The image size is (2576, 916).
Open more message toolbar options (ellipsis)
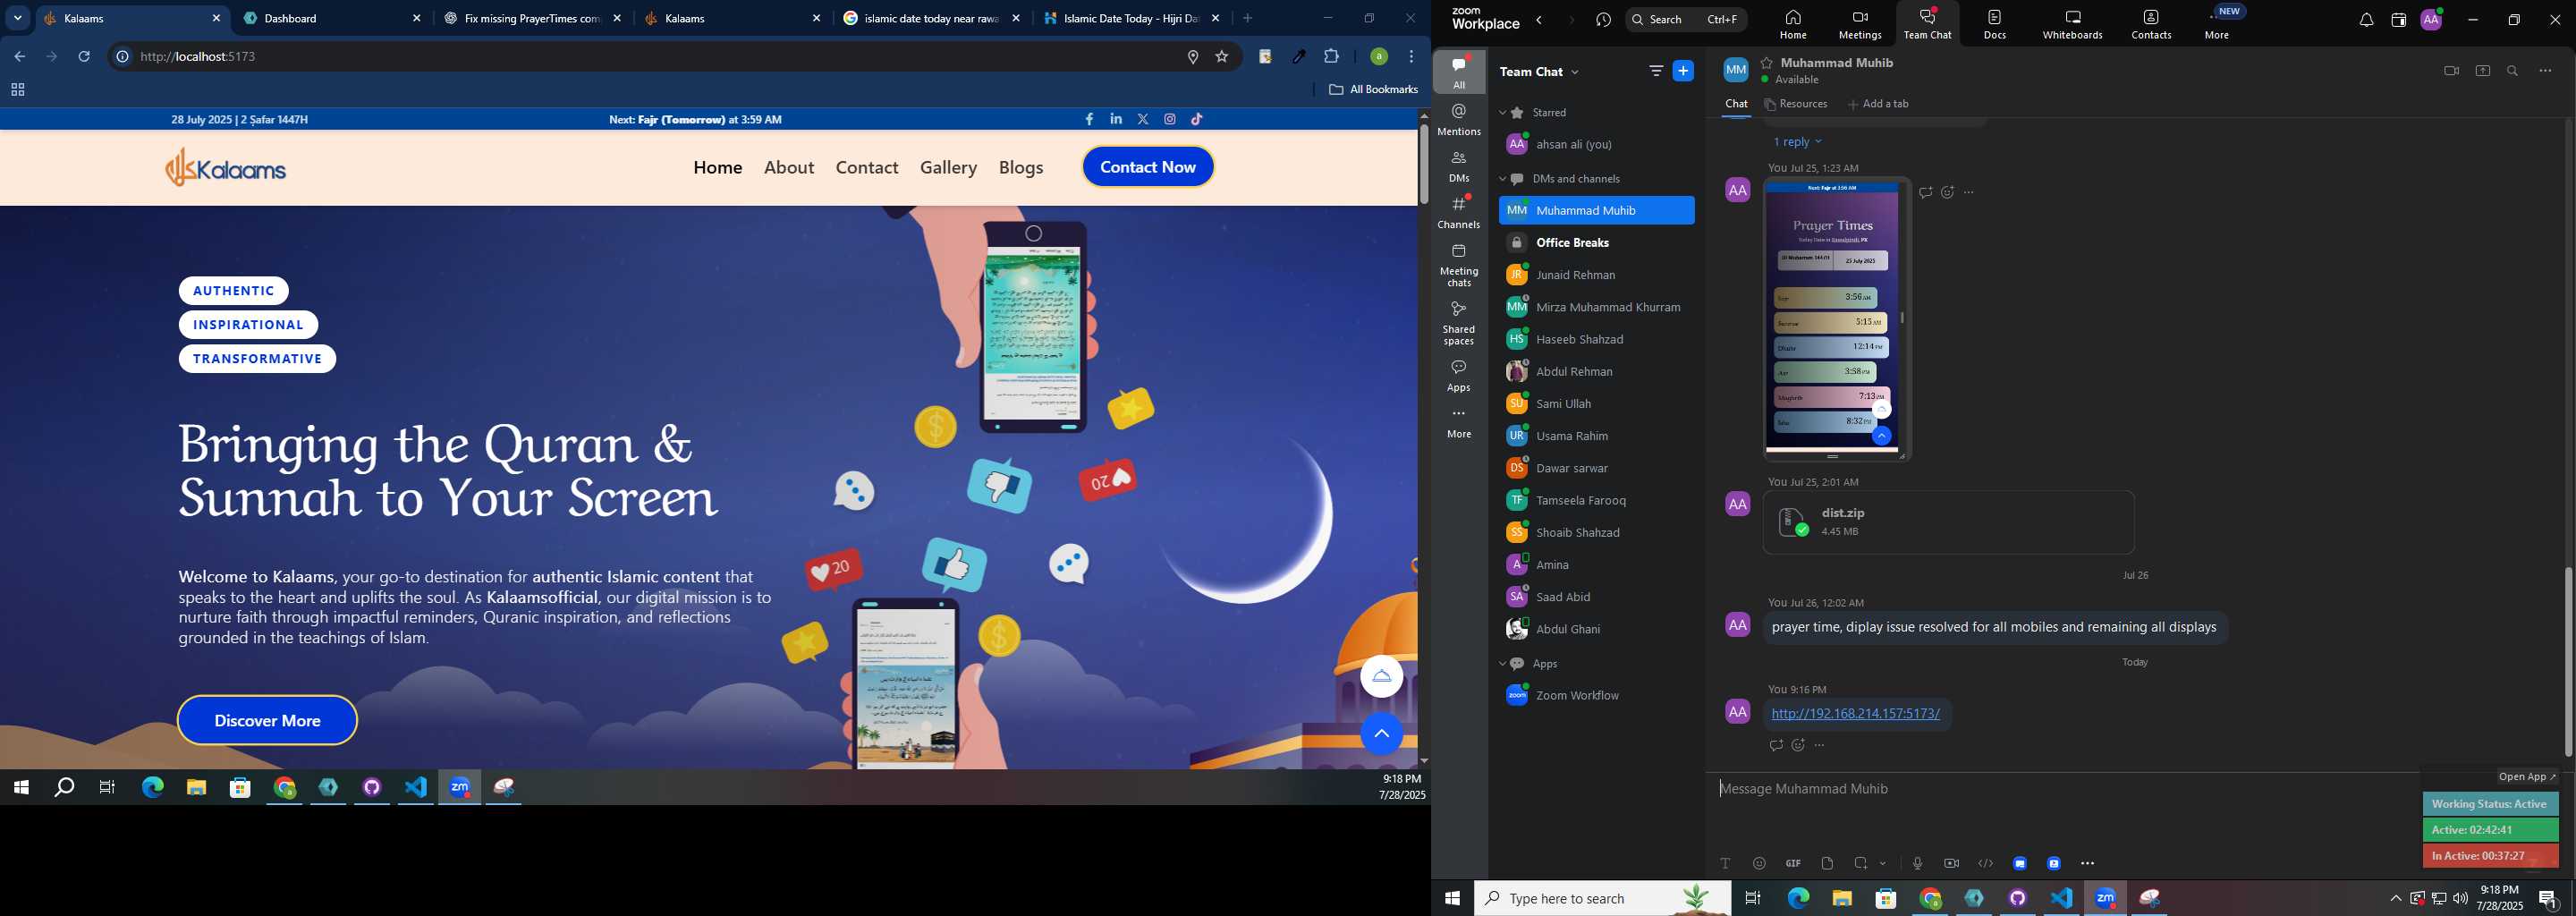[x=2088, y=863]
